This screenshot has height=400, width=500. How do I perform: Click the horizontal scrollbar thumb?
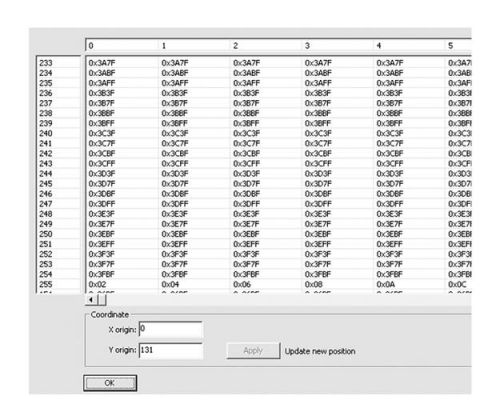pos(102,300)
